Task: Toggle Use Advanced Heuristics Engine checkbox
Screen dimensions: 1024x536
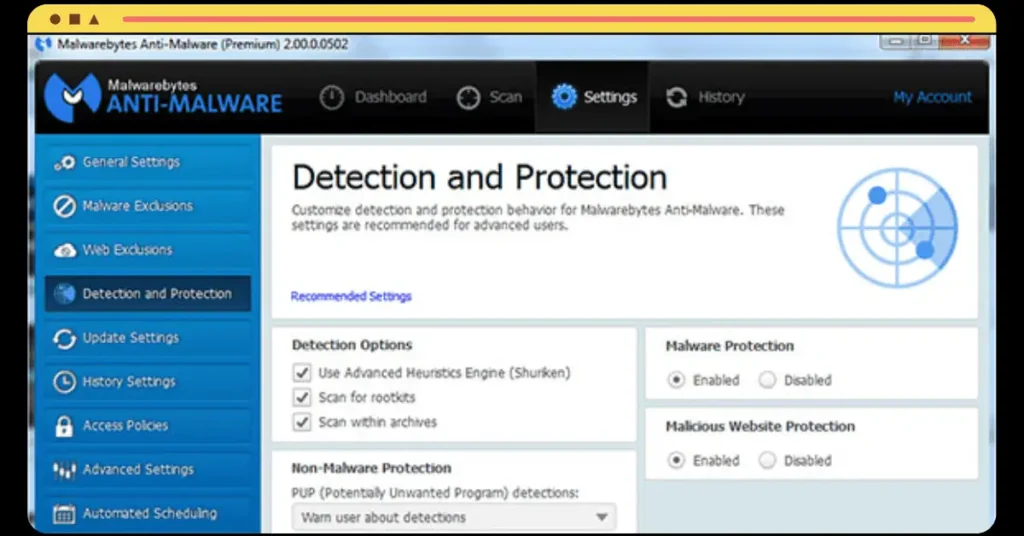Action: tap(302, 373)
